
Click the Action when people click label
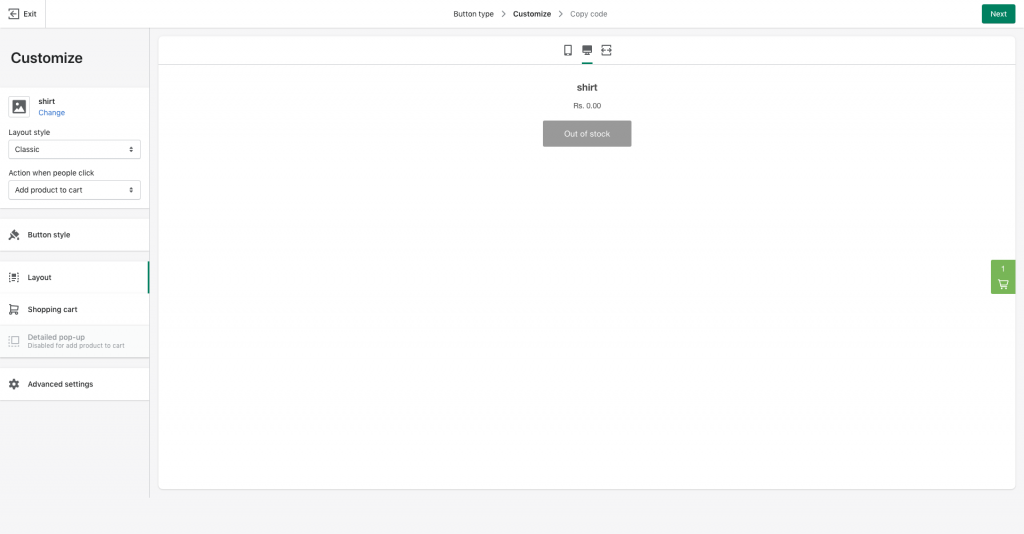52,173
